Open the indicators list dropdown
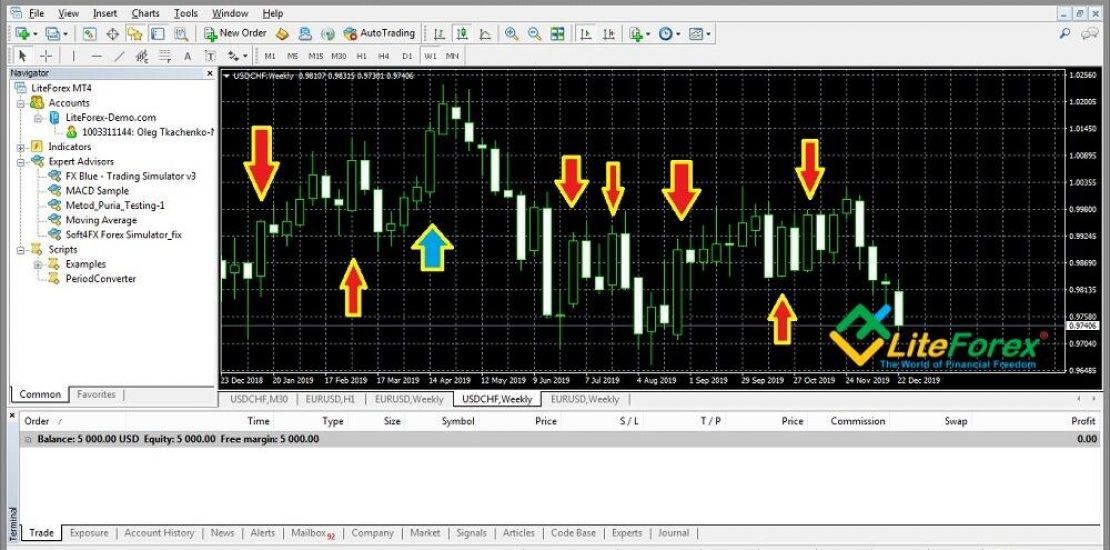 [x=640, y=34]
